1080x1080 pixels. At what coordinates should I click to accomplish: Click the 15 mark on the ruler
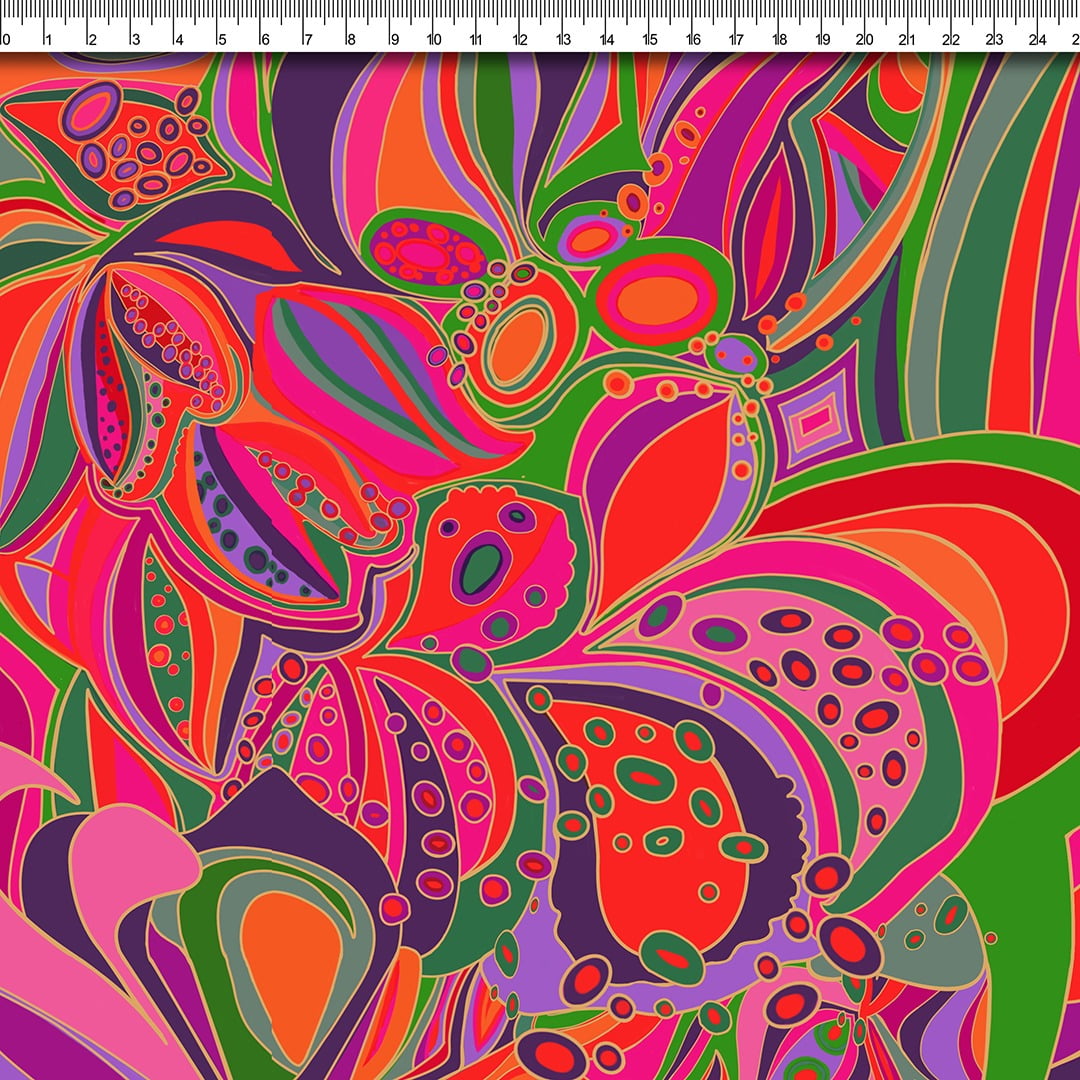[x=651, y=40]
